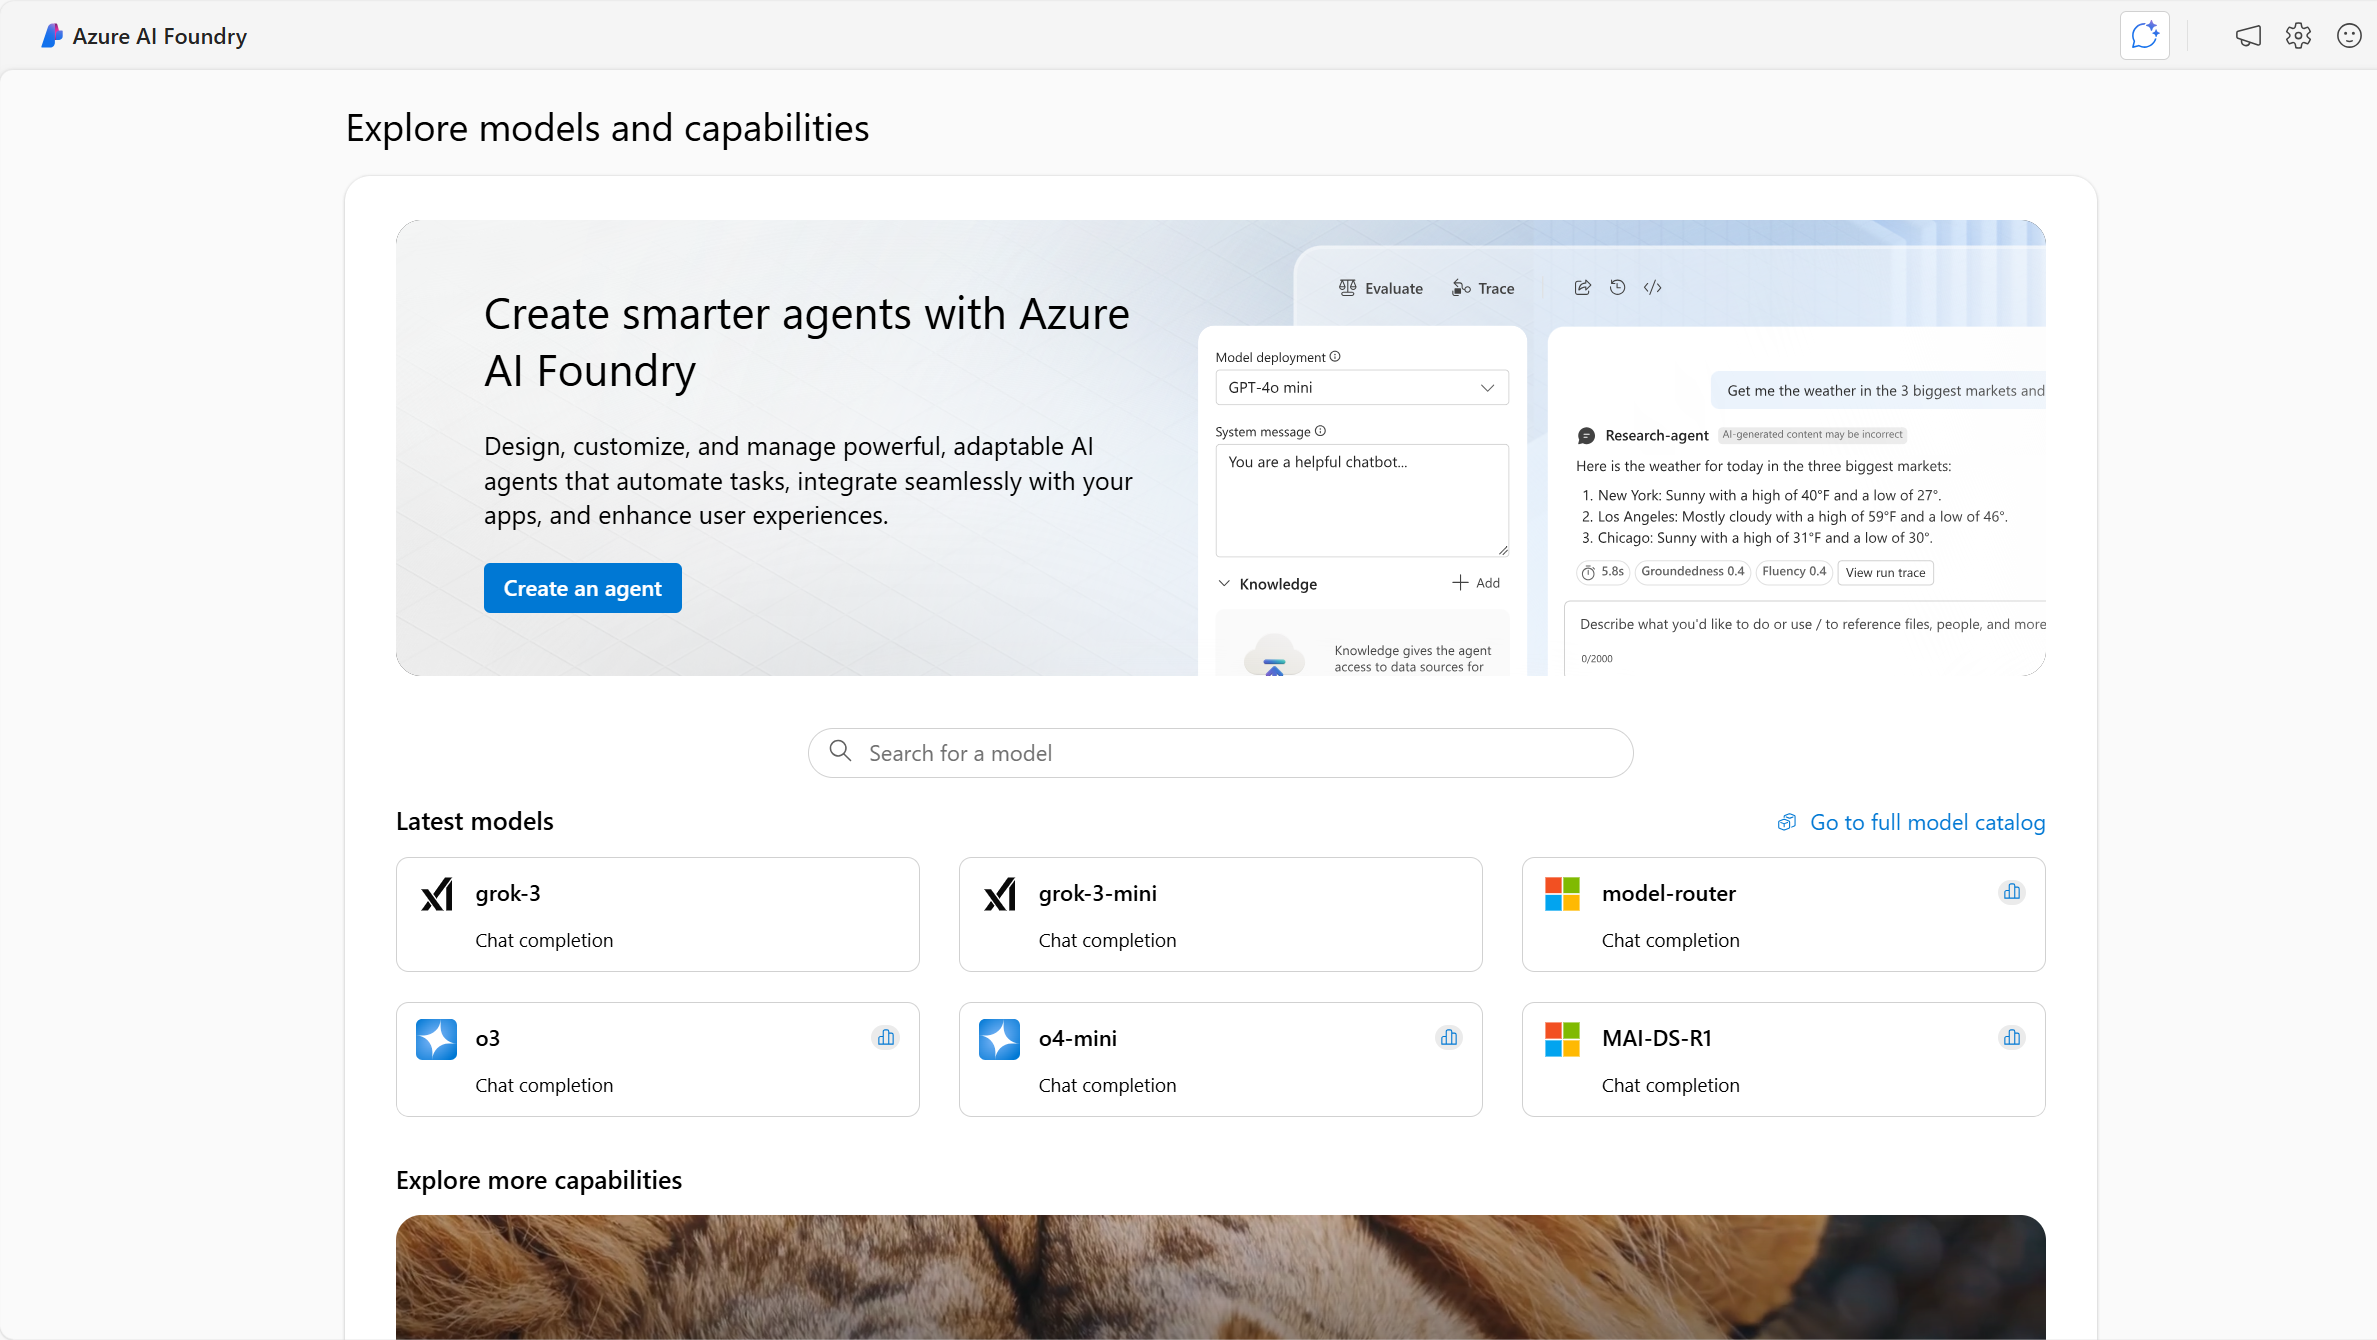Click benchmark chart icon on model-router card
This screenshot has width=2377, height=1340.
(2012, 892)
